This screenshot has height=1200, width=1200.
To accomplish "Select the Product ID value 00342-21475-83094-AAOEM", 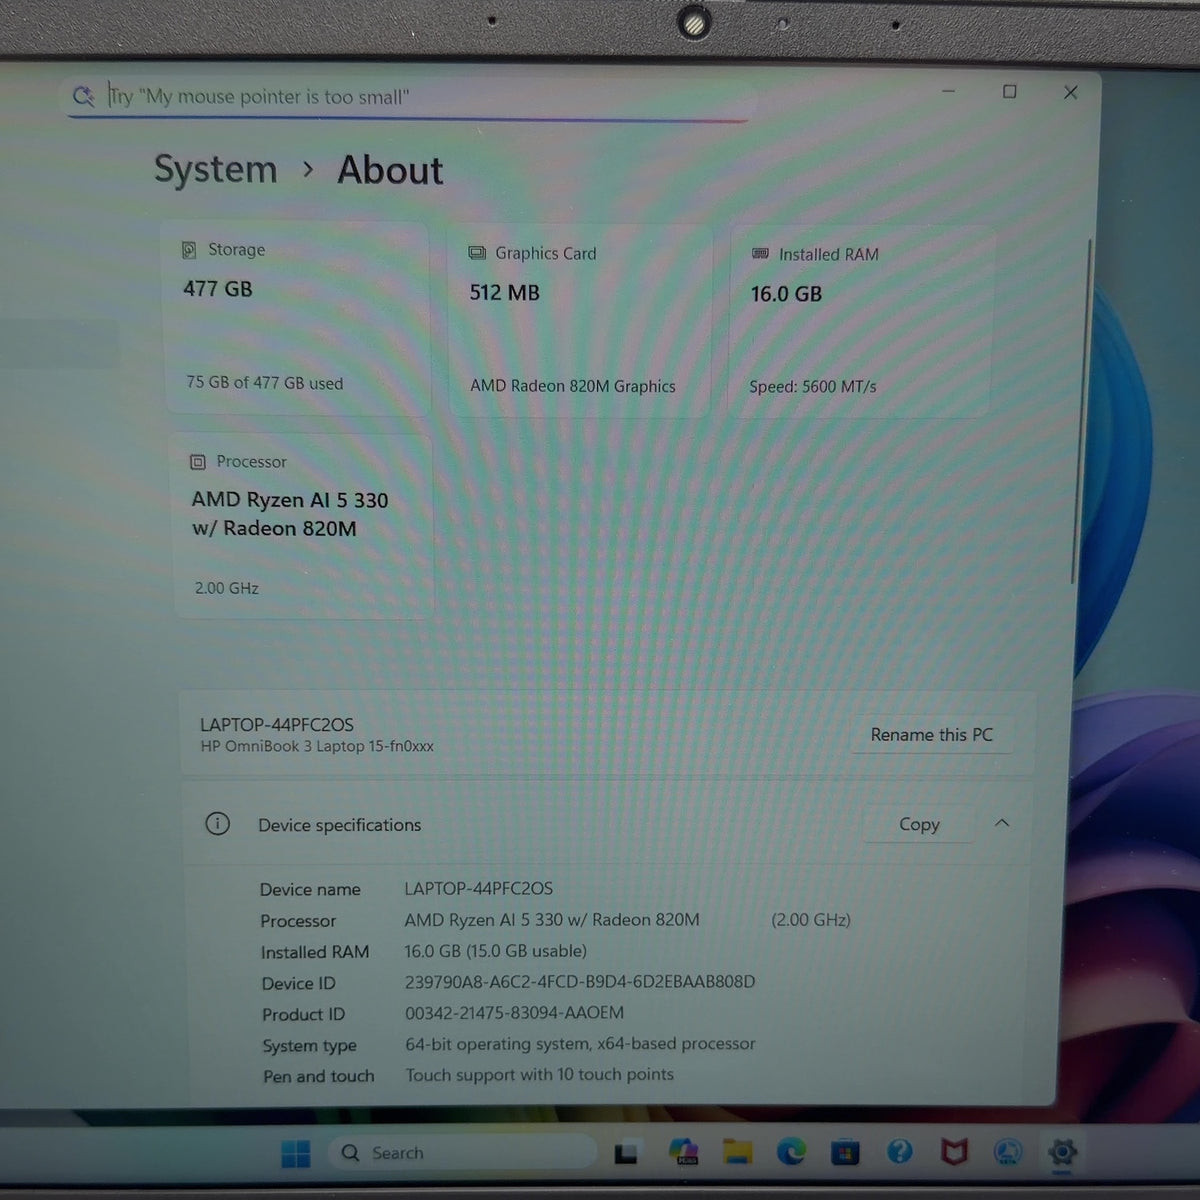I will click(514, 1013).
